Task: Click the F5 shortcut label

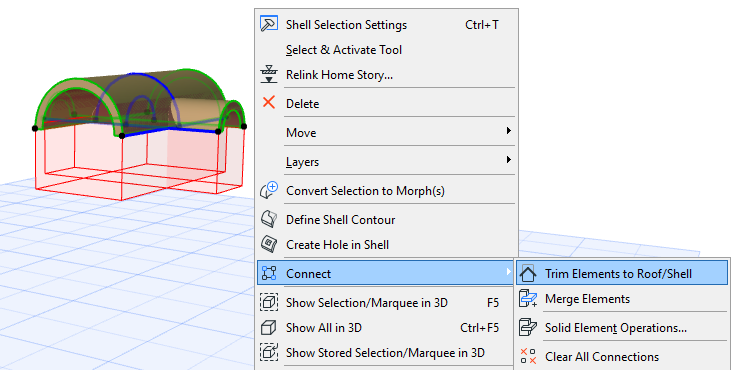Action: point(493,302)
